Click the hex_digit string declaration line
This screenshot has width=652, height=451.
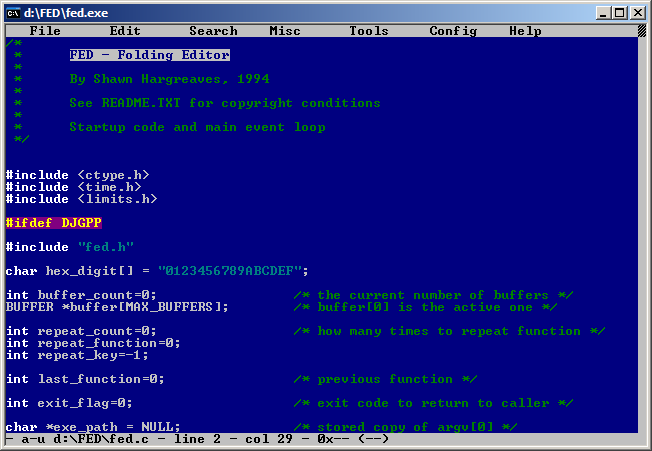click(x=157, y=271)
